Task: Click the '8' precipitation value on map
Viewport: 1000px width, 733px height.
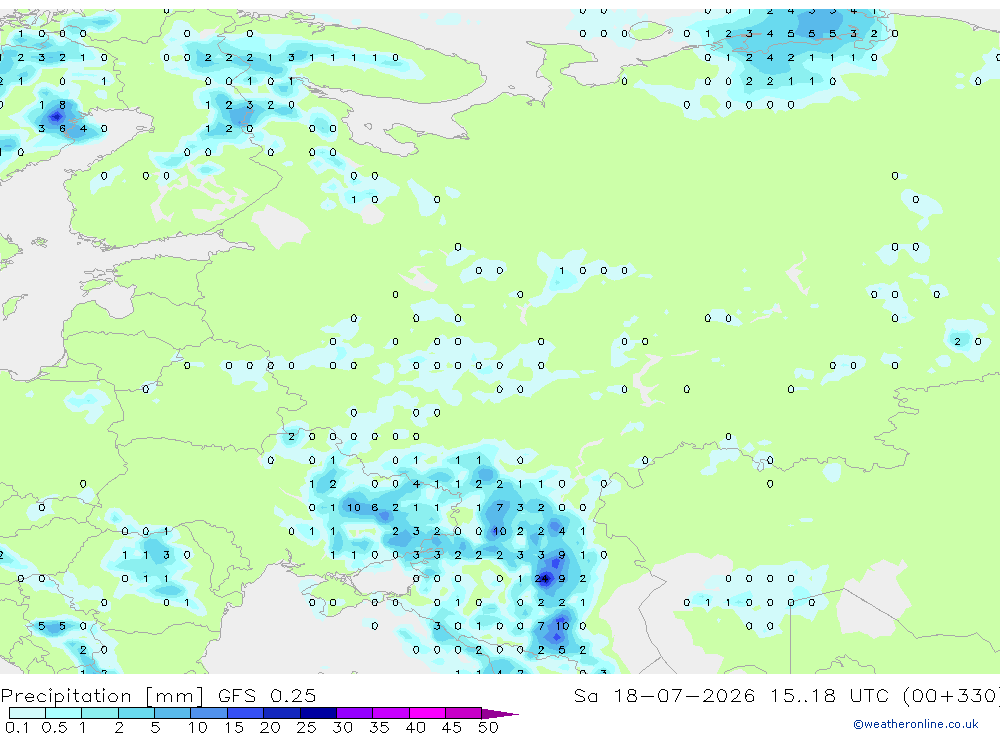Action: (x=62, y=105)
